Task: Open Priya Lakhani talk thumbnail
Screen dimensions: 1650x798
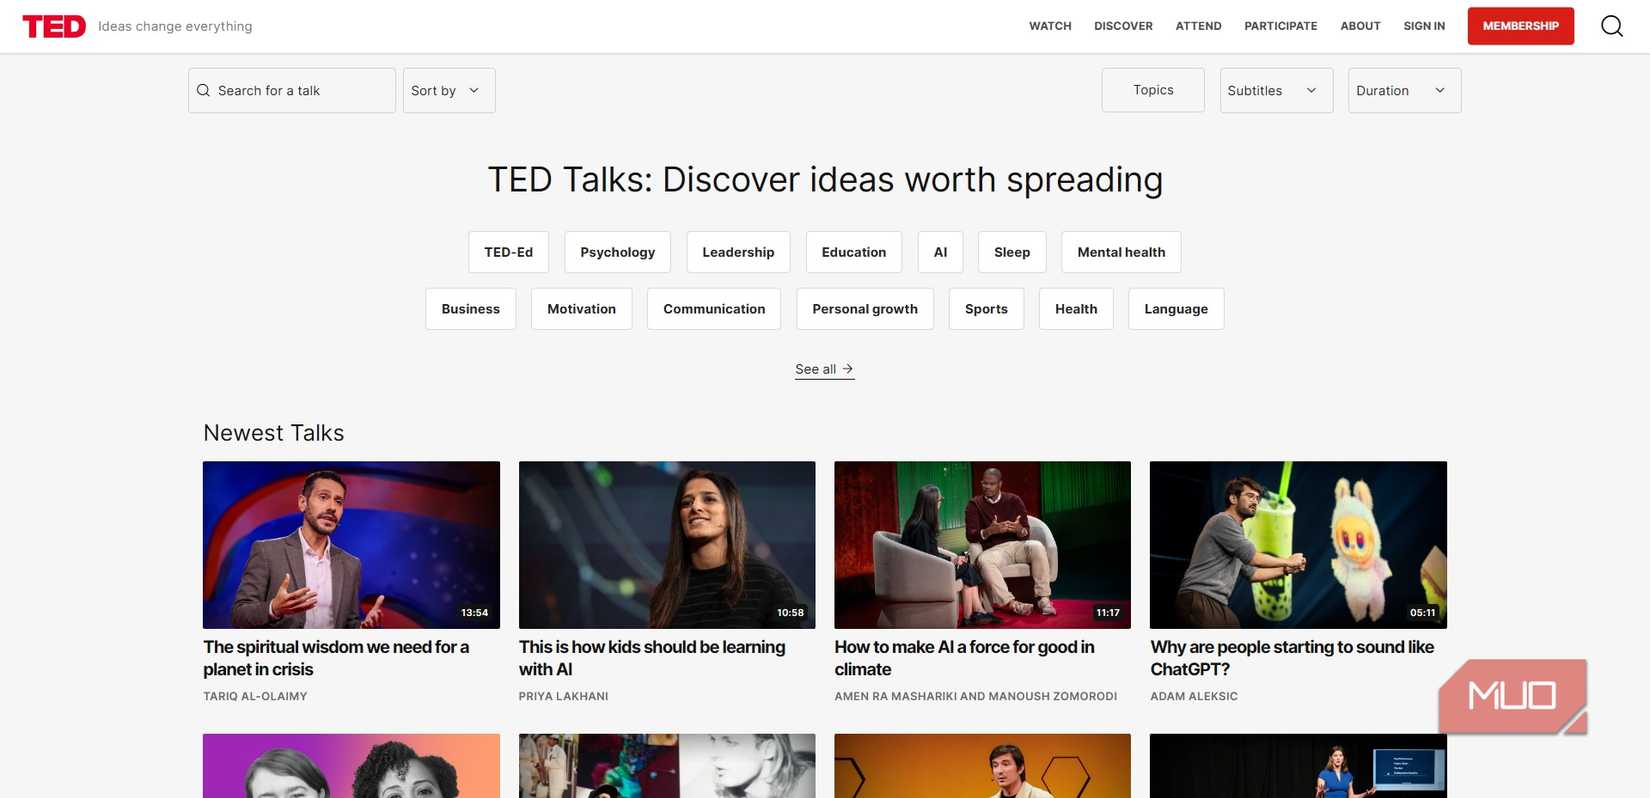Action: pos(667,545)
